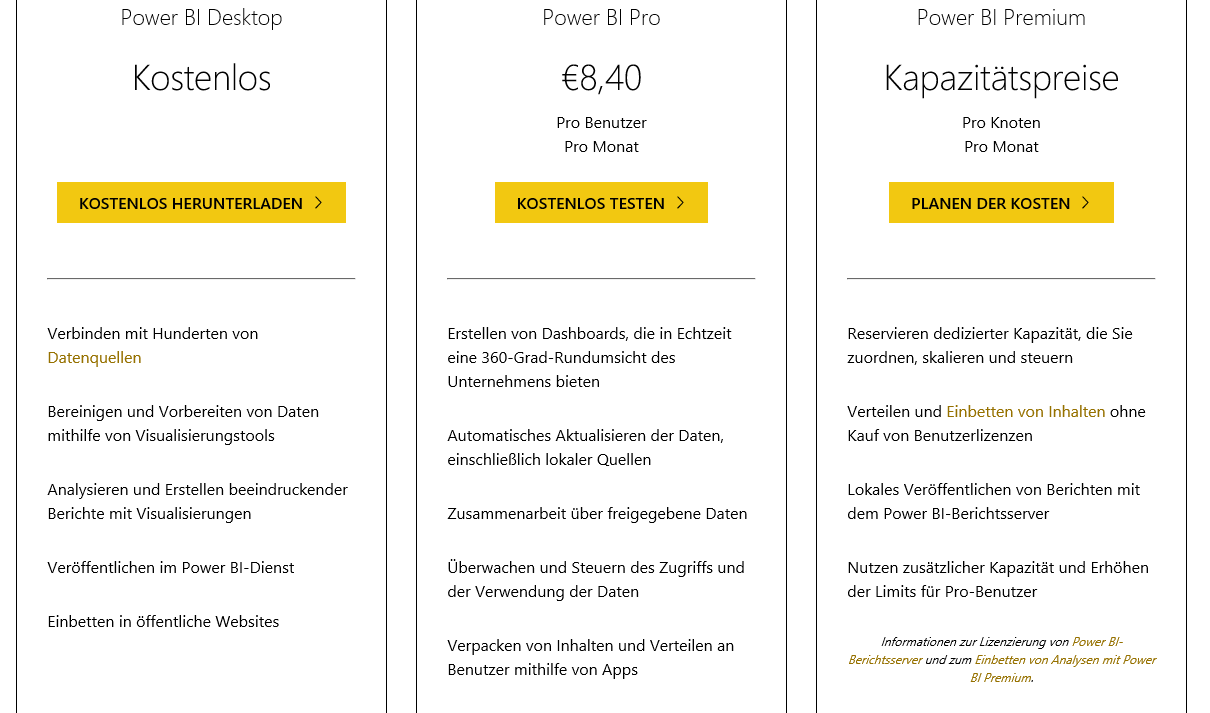The width and height of the screenshot is (1210, 713).
Task: Click the €8,40 price text
Action: point(601,78)
